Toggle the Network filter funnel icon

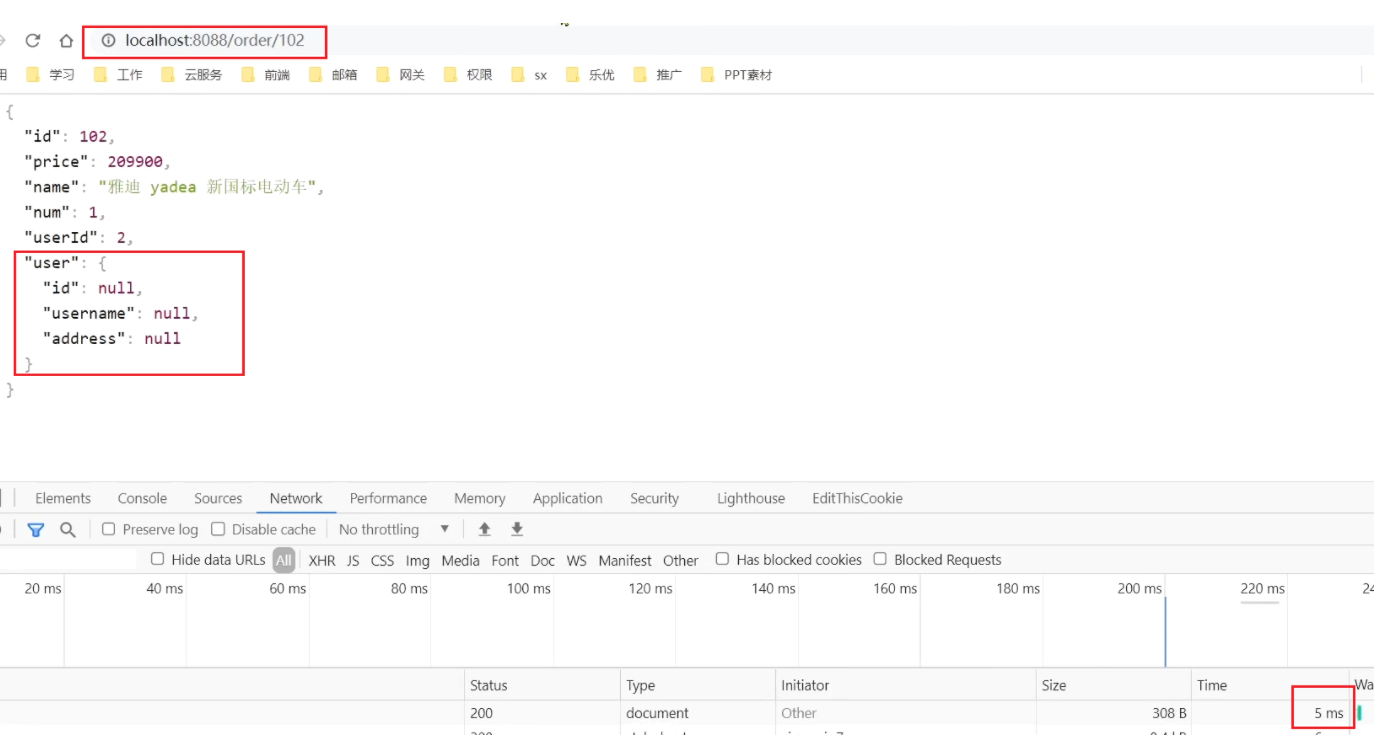click(36, 530)
